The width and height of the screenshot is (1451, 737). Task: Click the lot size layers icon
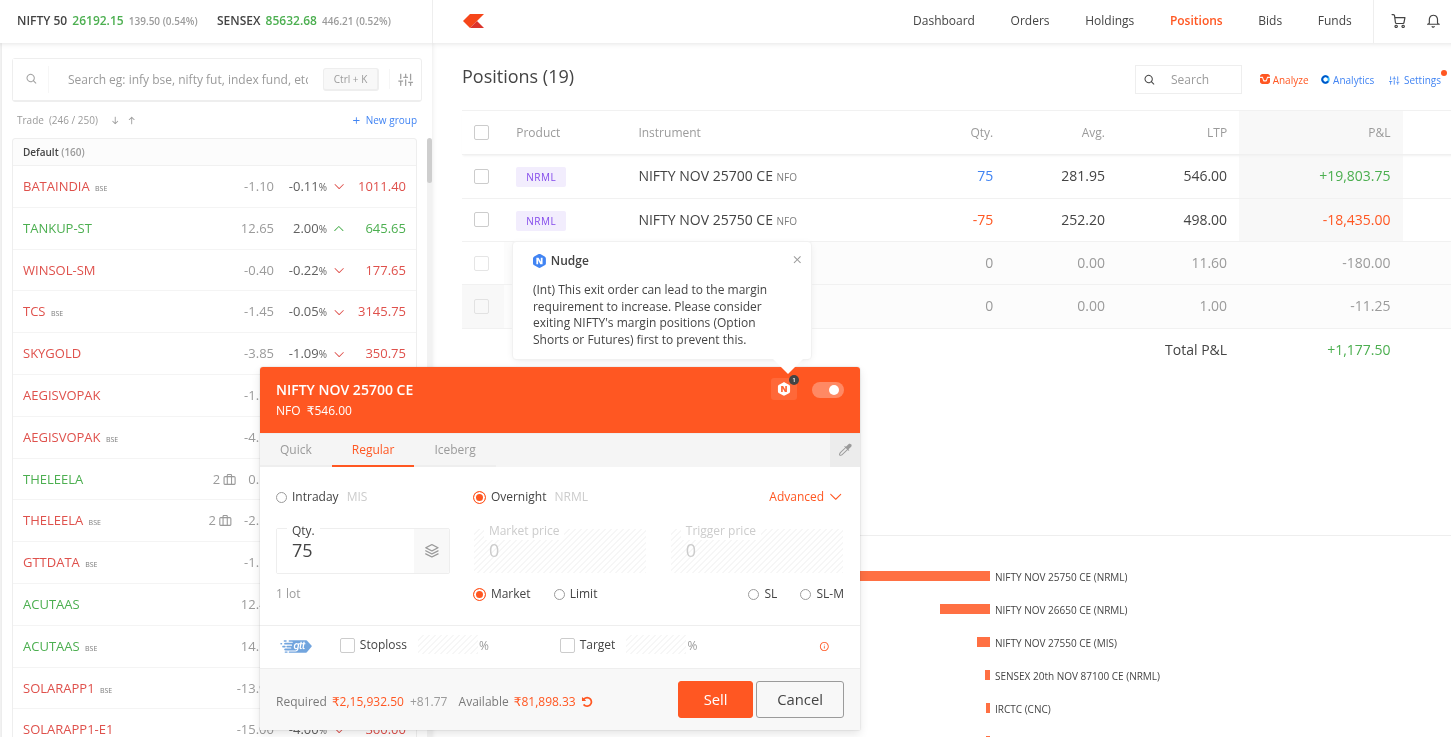(x=432, y=551)
